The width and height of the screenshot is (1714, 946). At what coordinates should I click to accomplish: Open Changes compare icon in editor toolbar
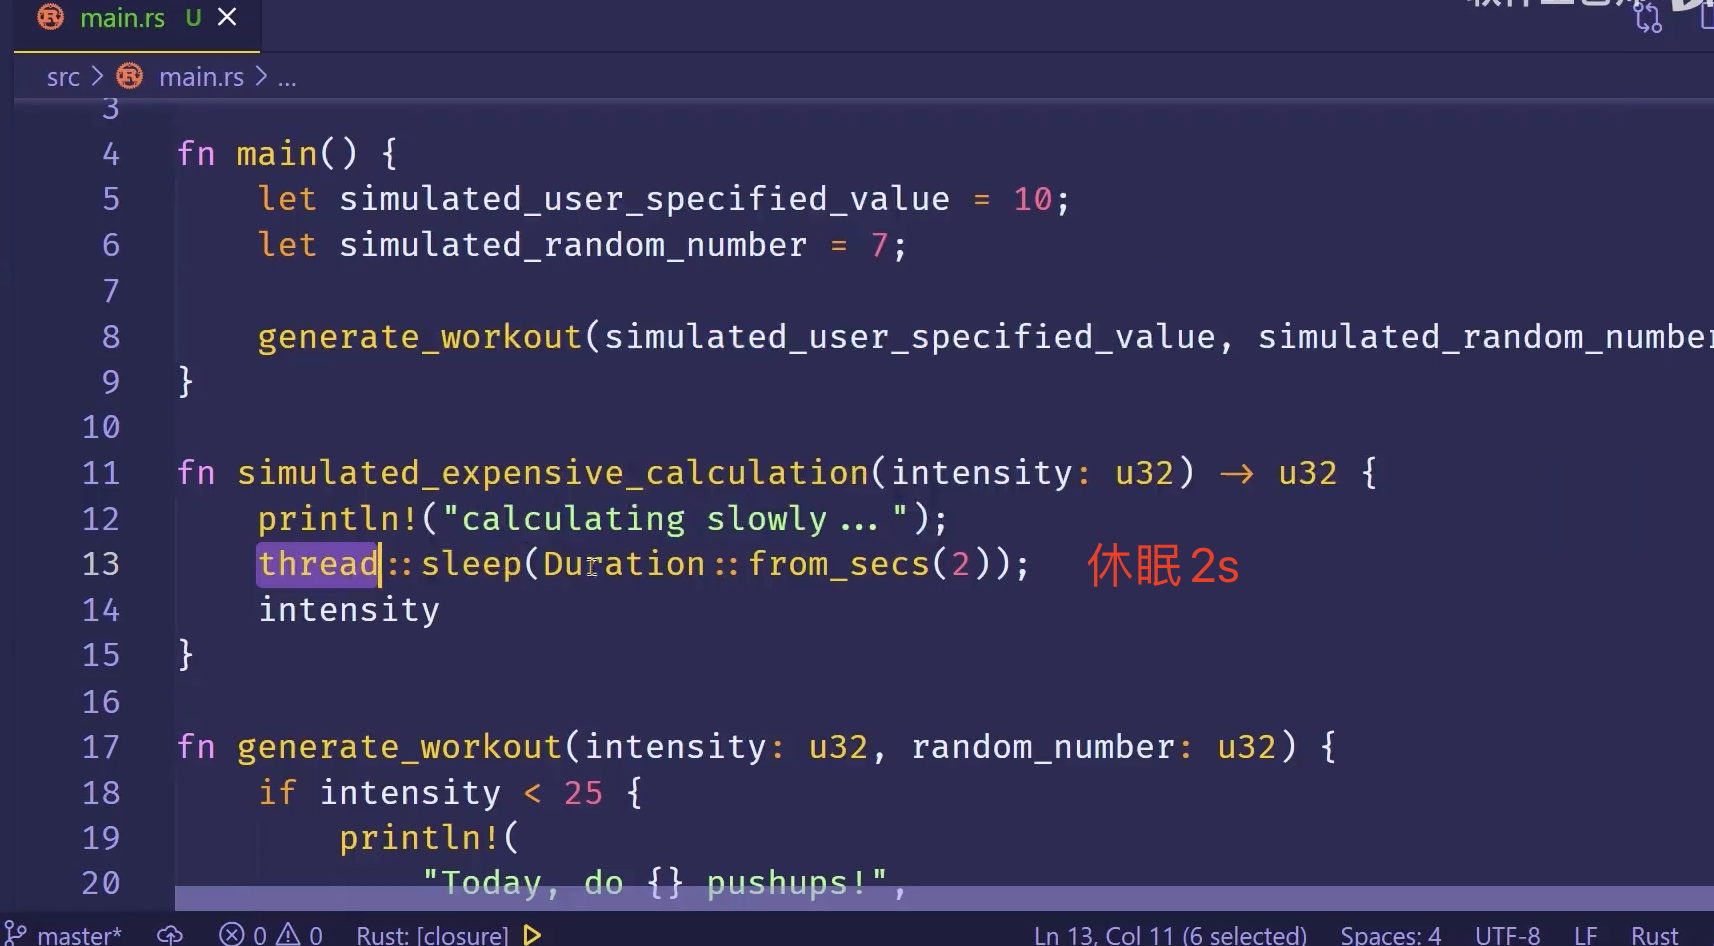[1647, 18]
